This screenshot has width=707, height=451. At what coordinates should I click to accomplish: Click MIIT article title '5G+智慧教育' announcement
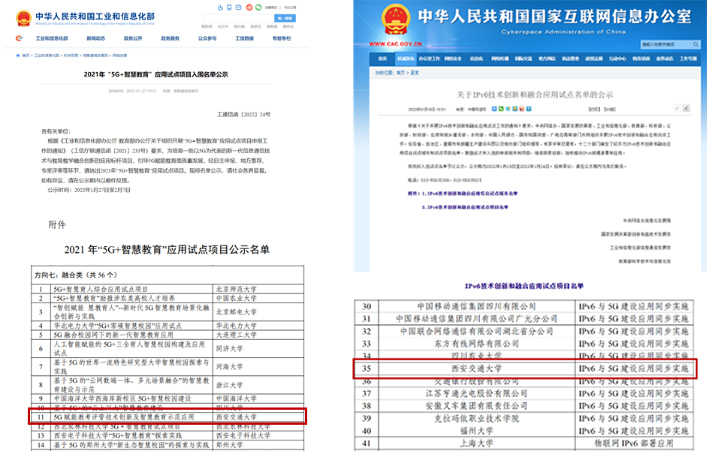pos(156,74)
